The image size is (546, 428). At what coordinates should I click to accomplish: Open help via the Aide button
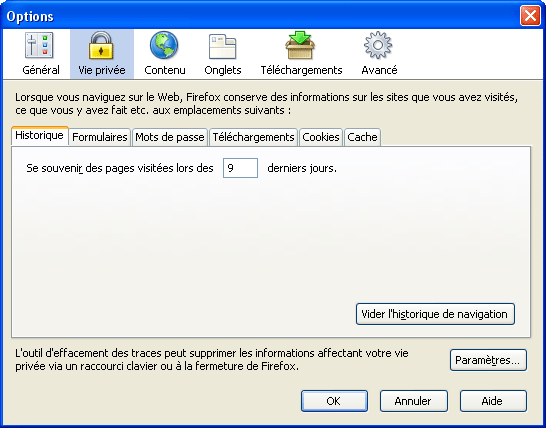tap(493, 401)
